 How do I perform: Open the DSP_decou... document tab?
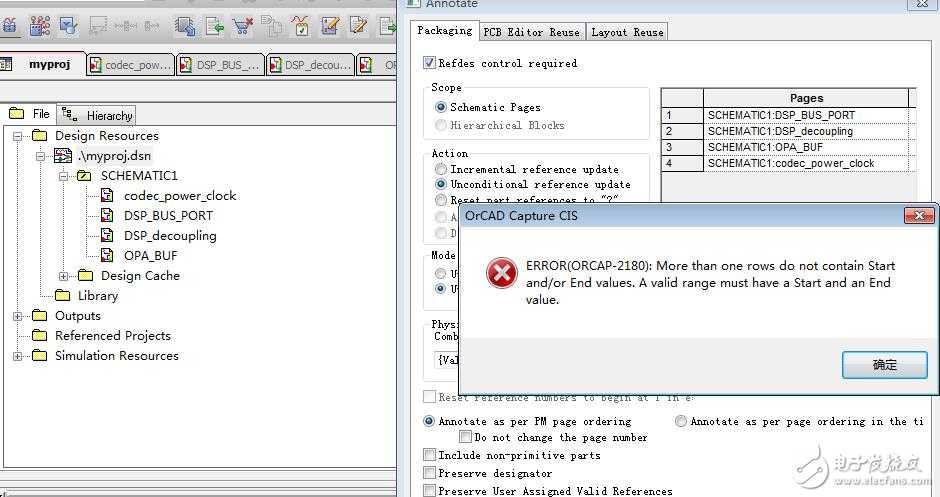[311, 65]
